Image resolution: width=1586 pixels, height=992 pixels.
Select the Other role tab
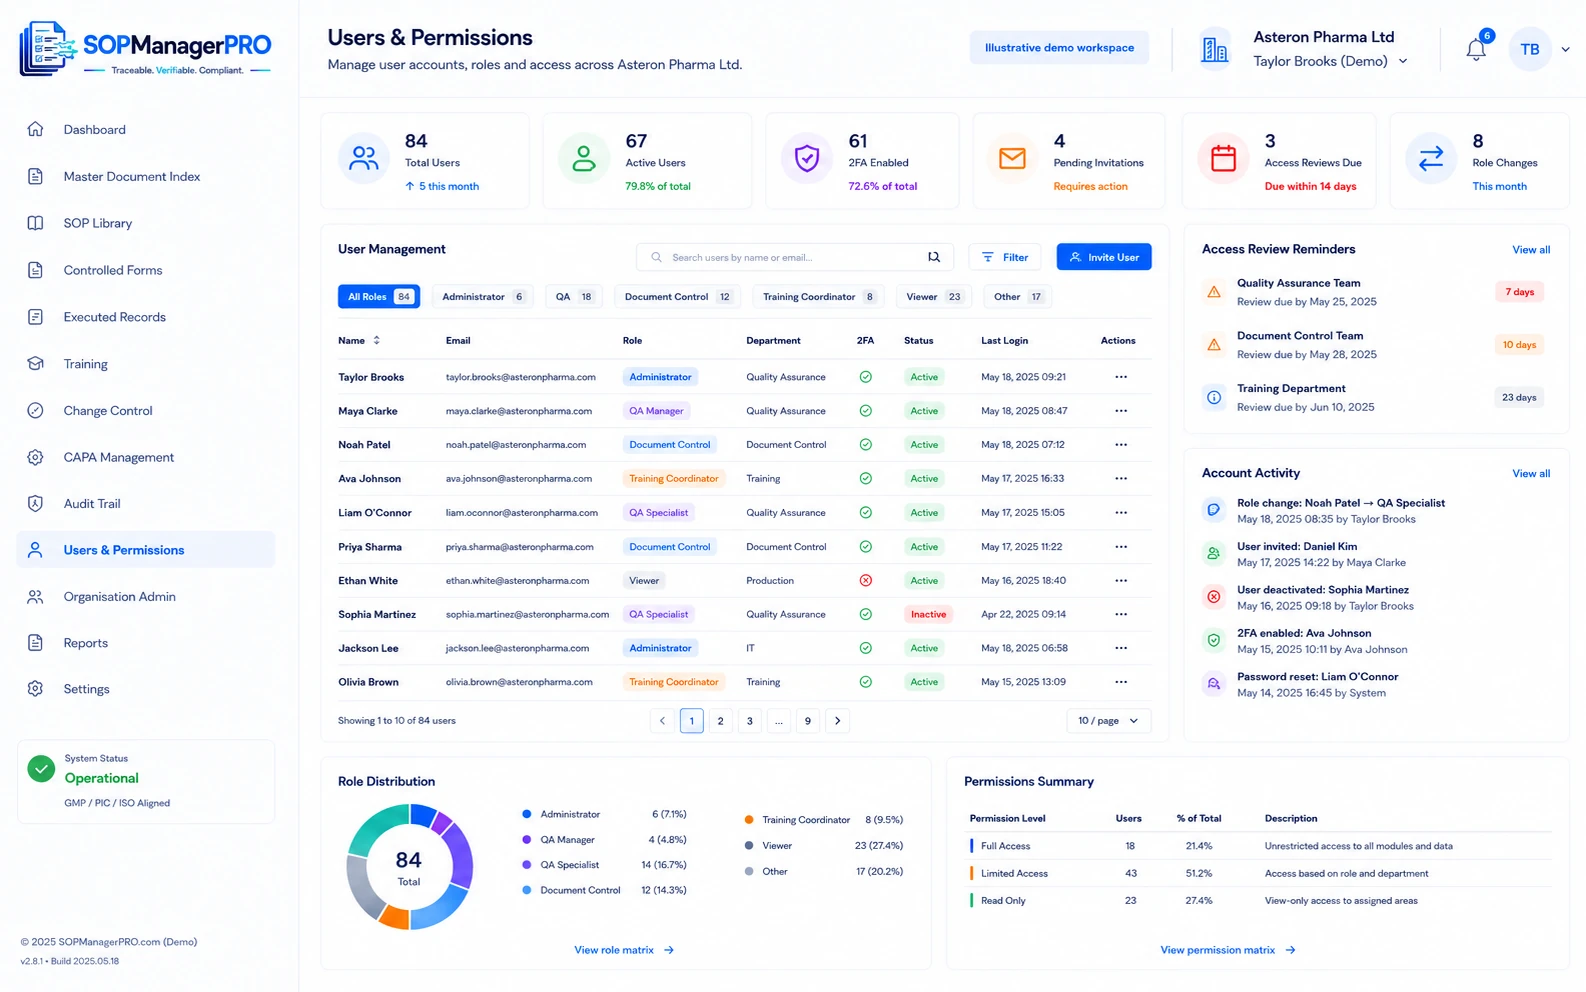click(1017, 297)
